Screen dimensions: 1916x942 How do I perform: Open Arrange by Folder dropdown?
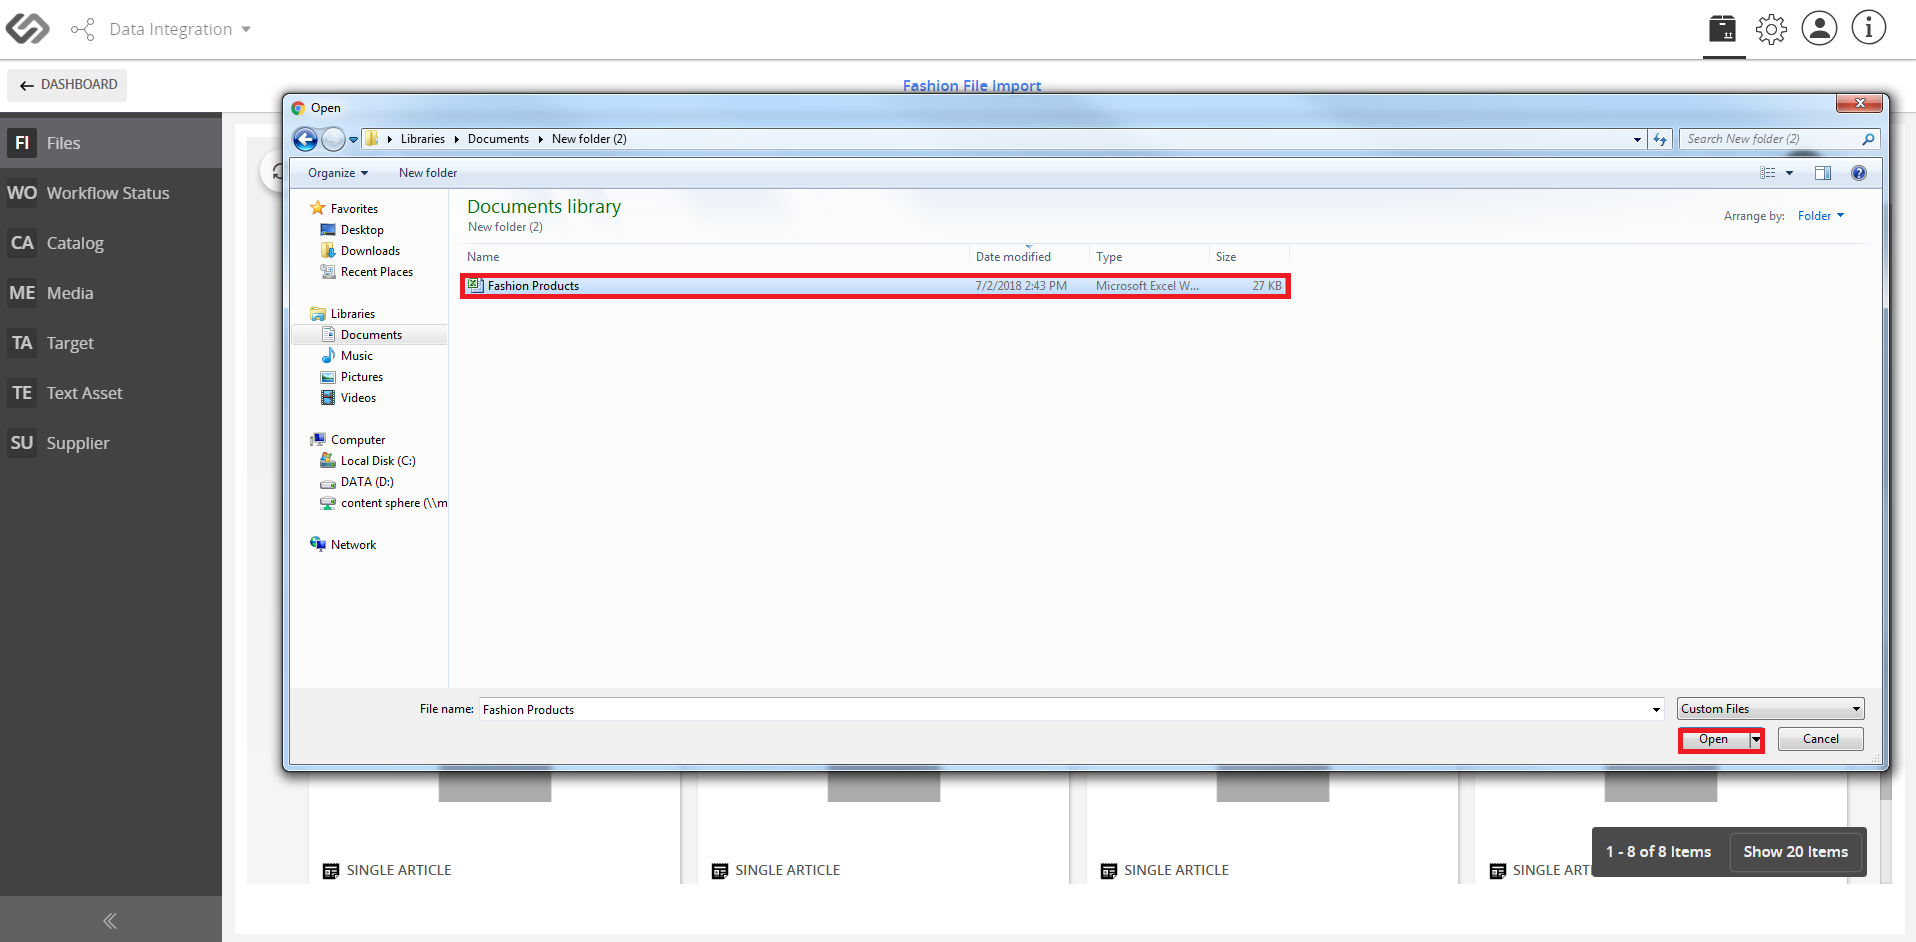1821,216
